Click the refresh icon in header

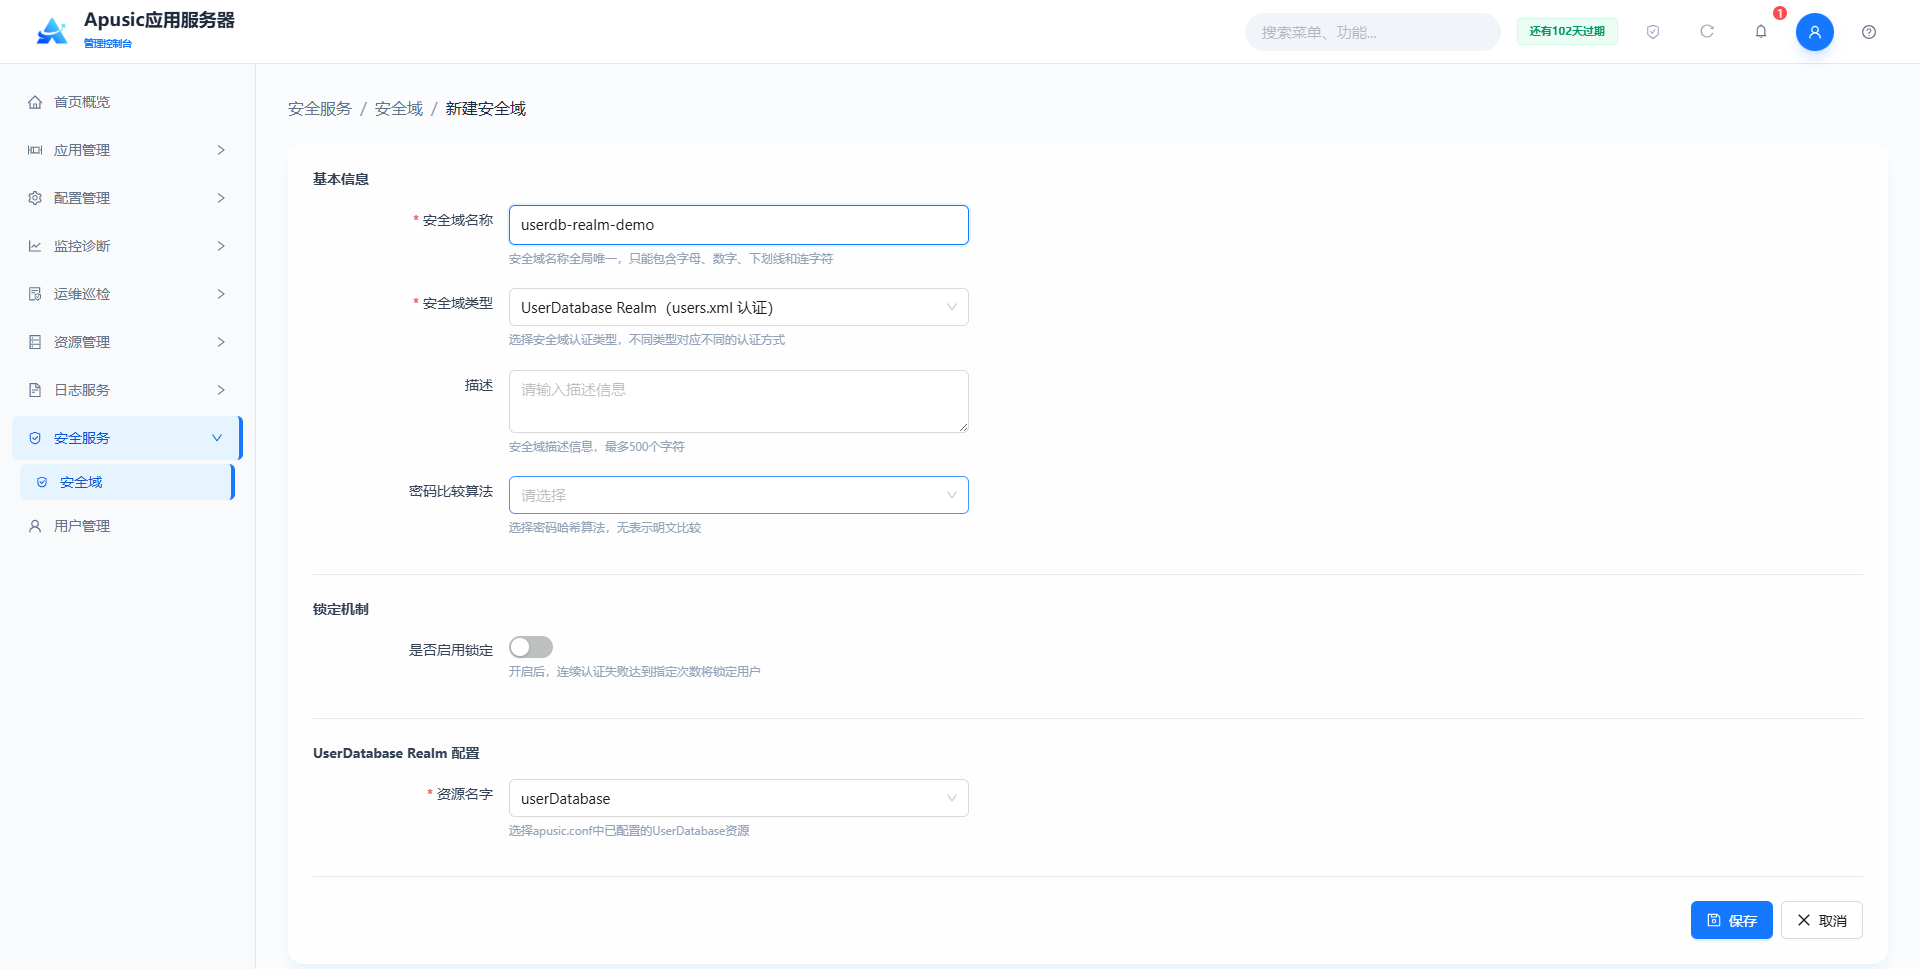click(1707, 32)
